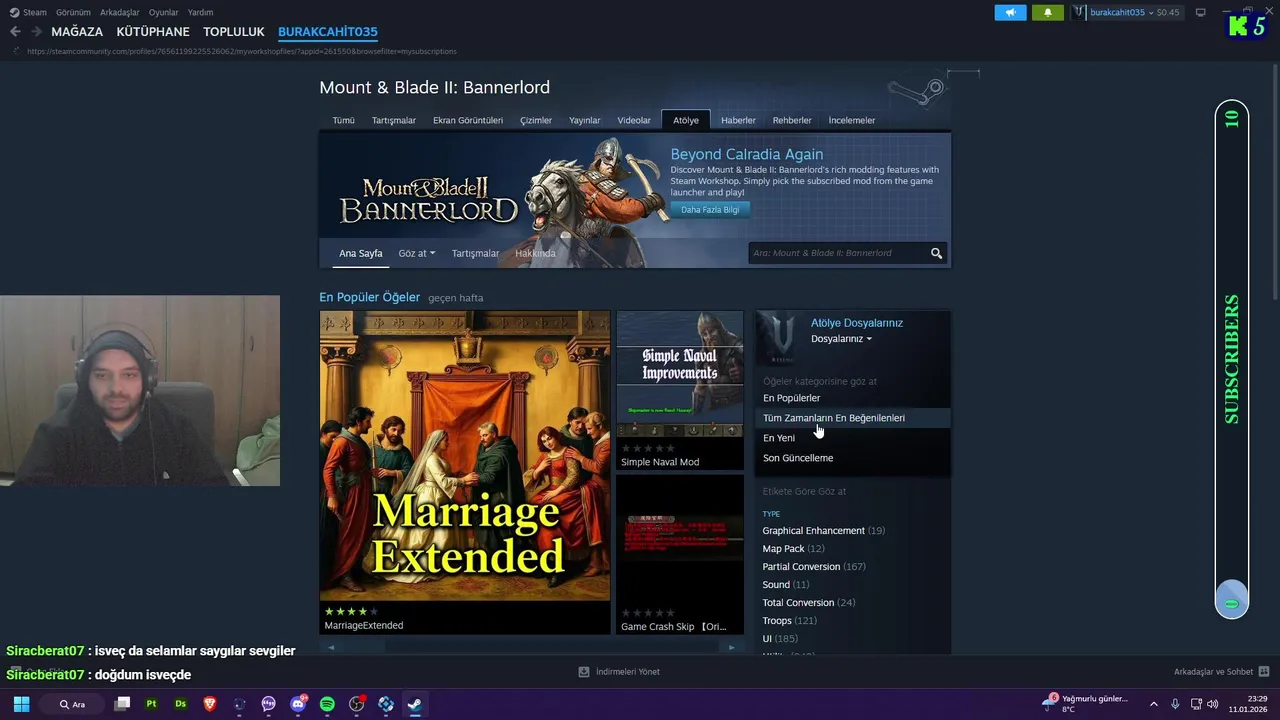Open Spotify from the taskbar
The image size is (1280, 720).
[x=327, y=704]
